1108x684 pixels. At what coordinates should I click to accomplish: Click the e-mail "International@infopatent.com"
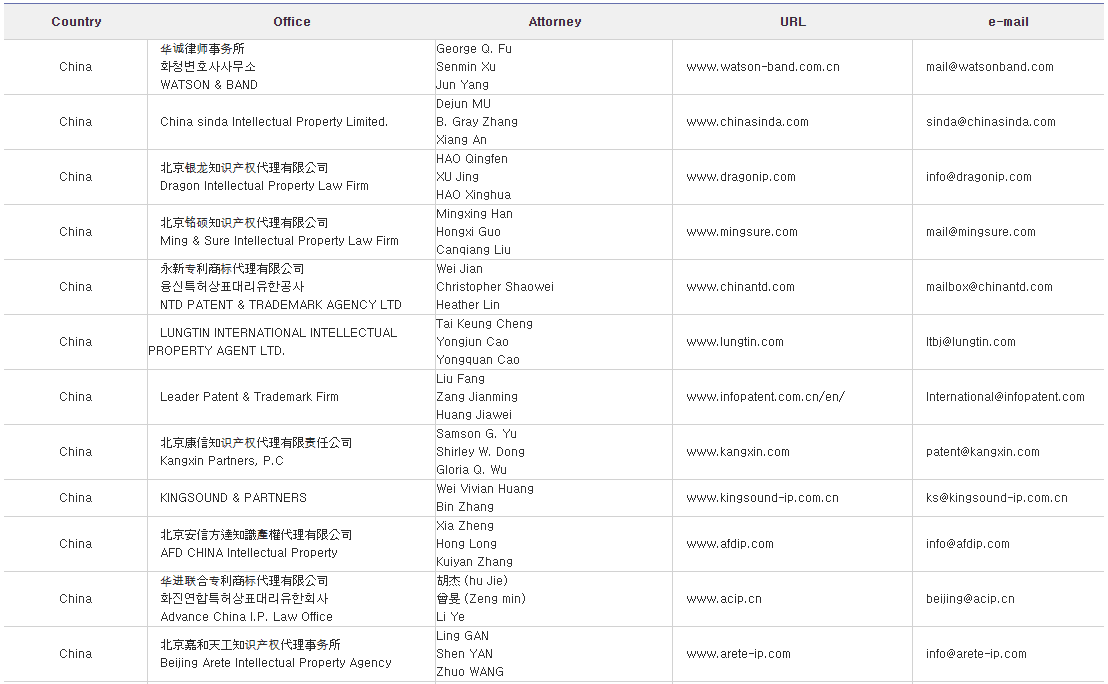[1006, 398]
